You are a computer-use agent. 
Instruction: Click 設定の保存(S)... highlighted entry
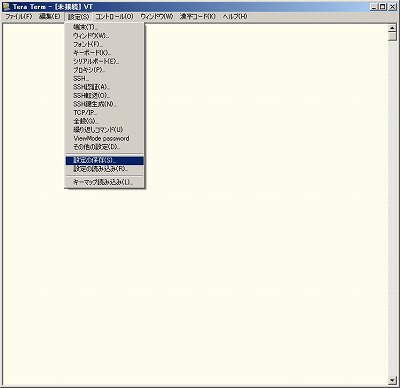tap(105, 161)
